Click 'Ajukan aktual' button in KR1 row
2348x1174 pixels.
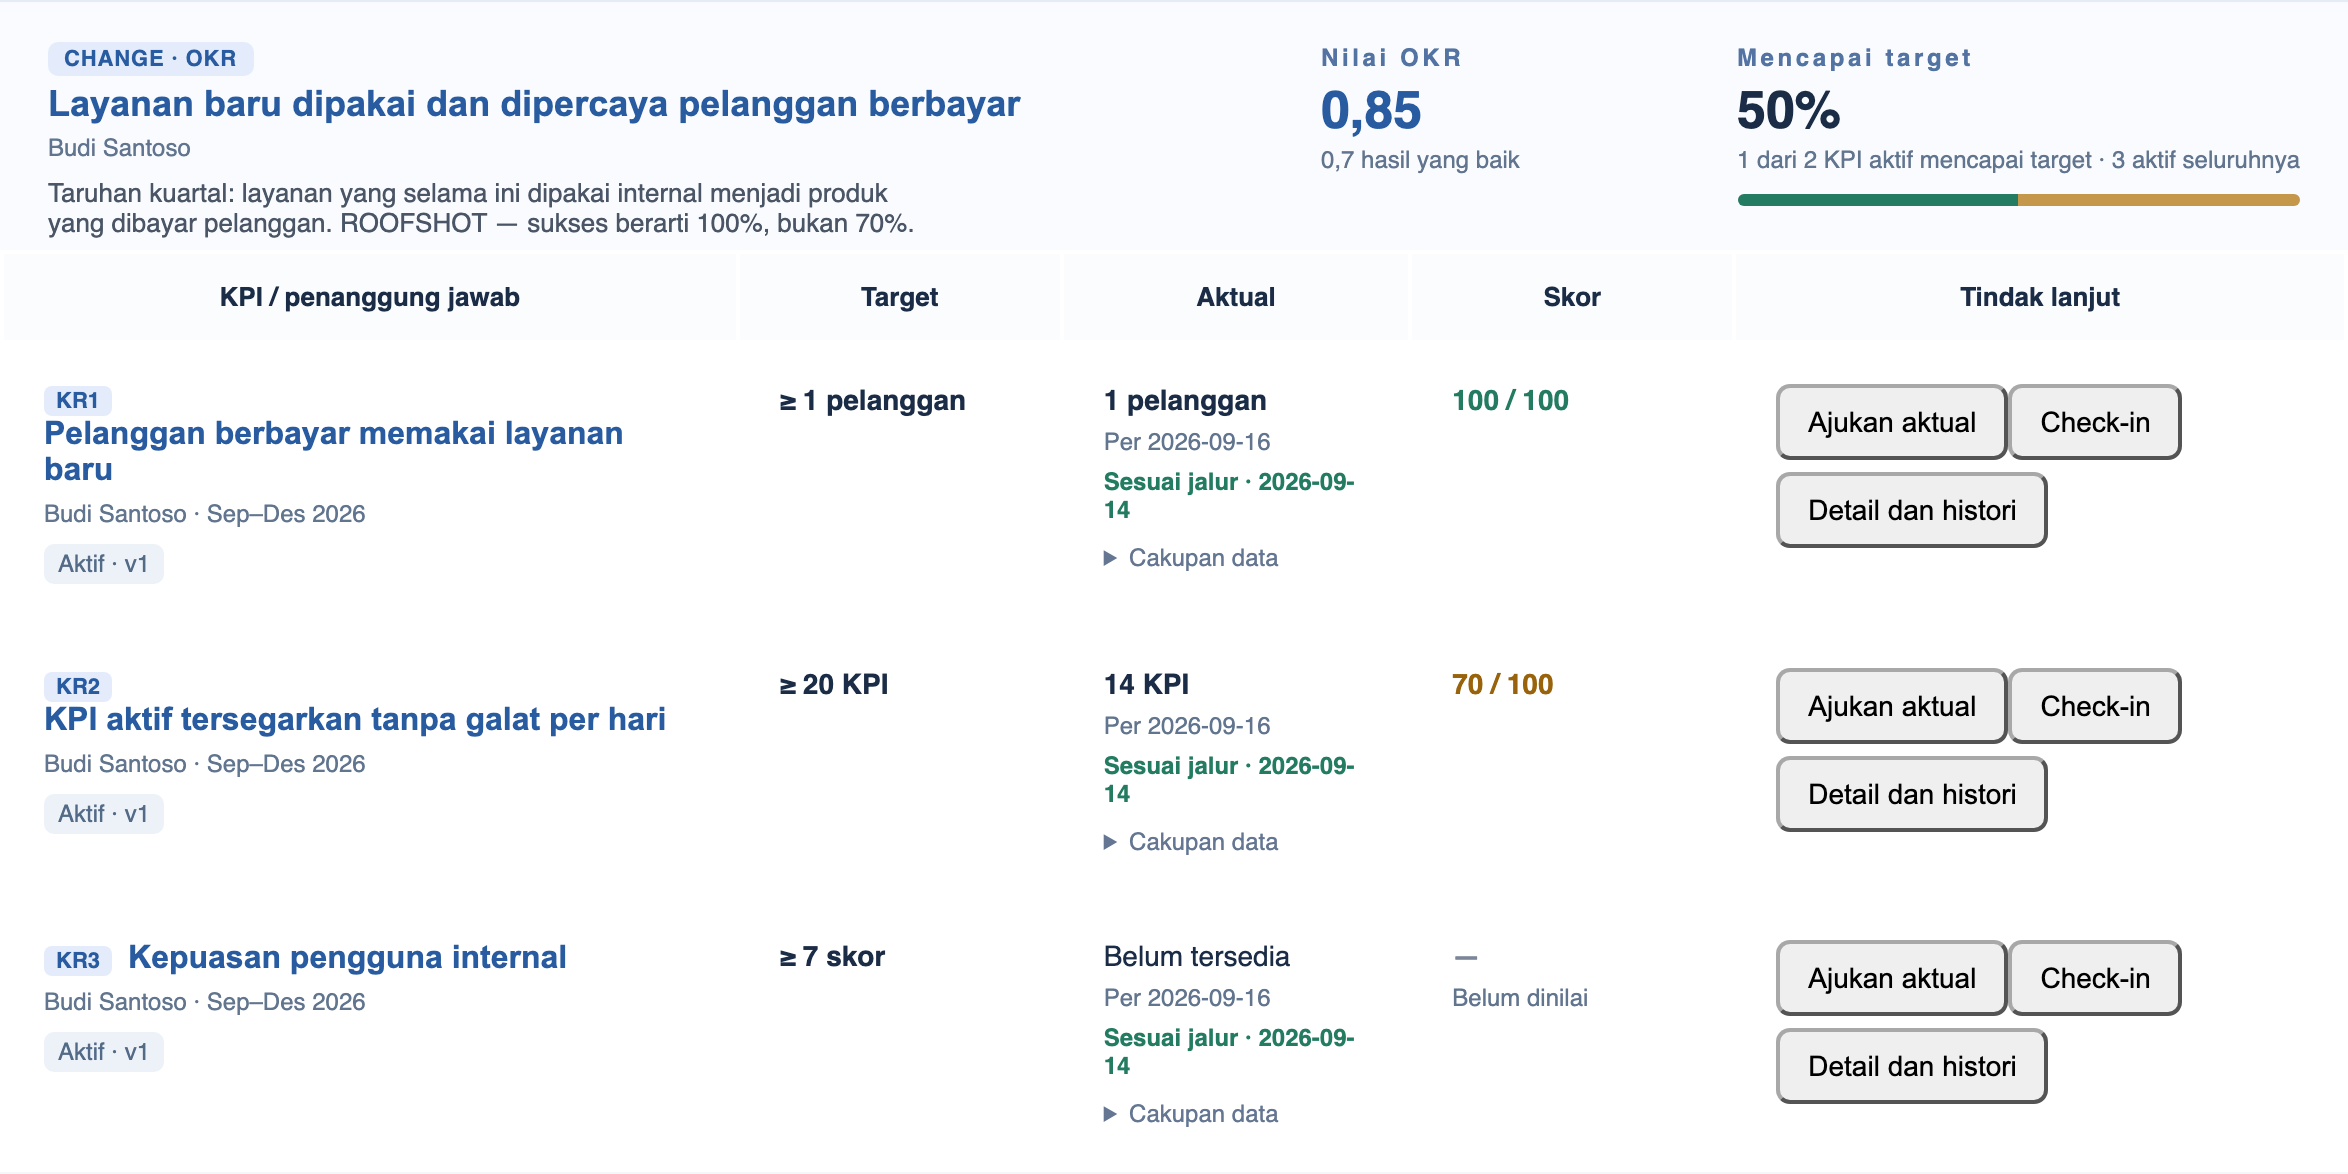coord(1891,422)
